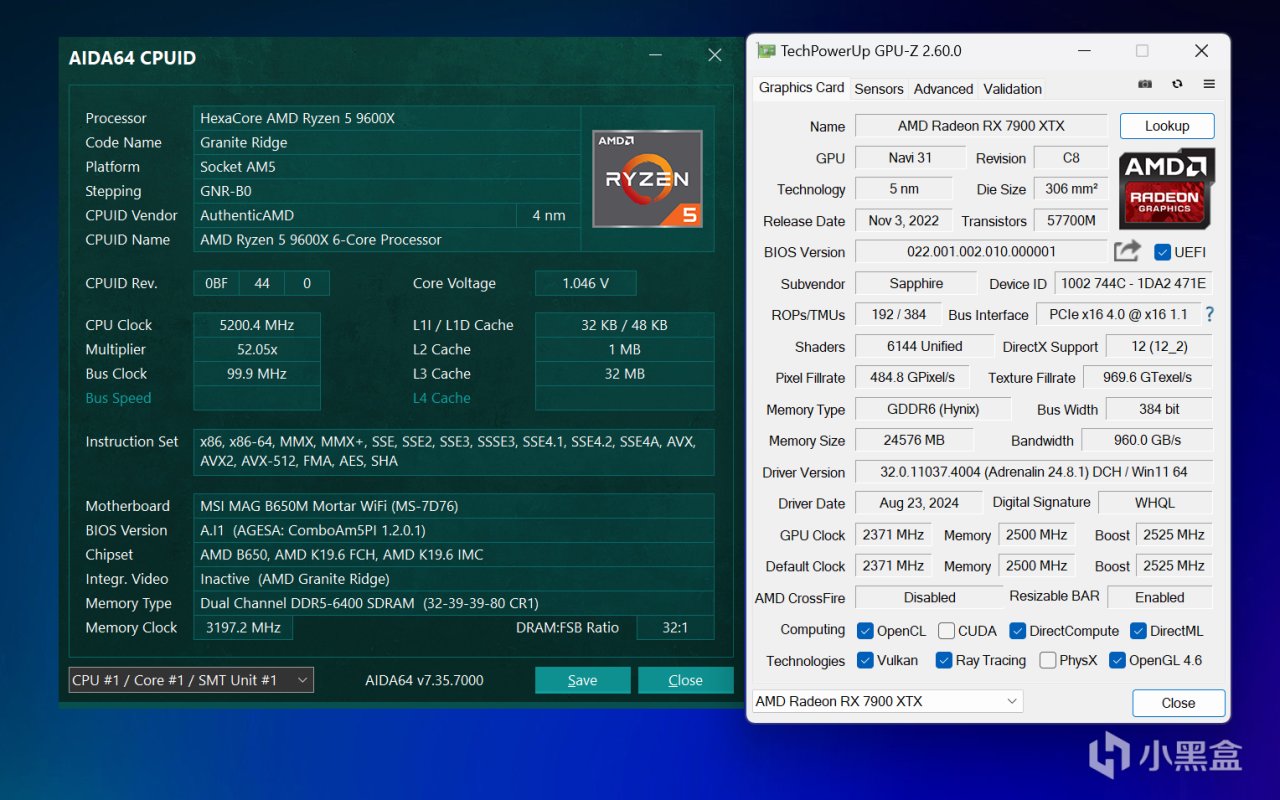Capture a GPU-Z screenshot with the camera icon

click(1145, 84)
